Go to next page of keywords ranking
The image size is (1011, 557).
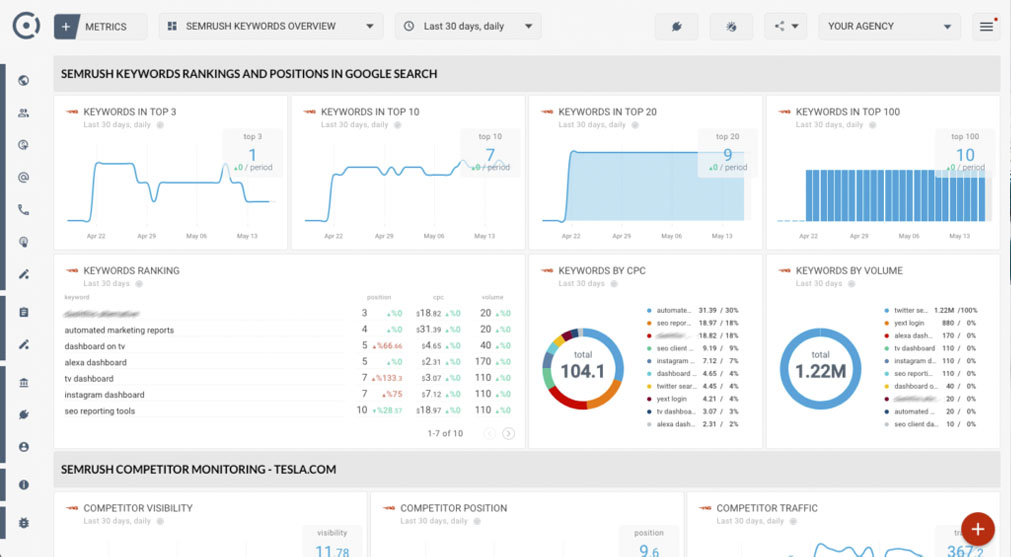pos(509,433)
